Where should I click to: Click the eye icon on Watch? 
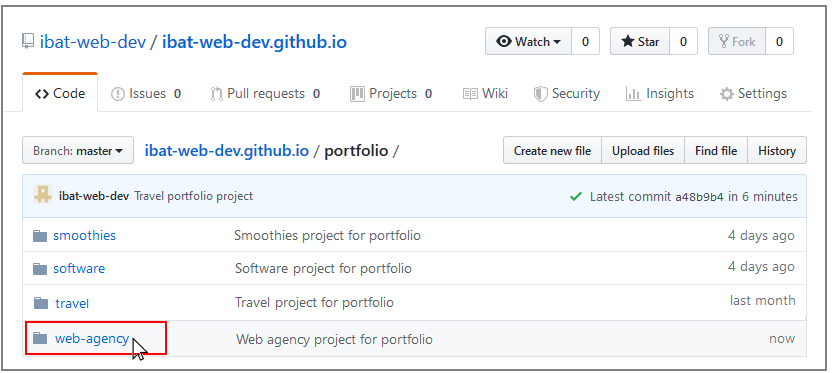(504, 42)
